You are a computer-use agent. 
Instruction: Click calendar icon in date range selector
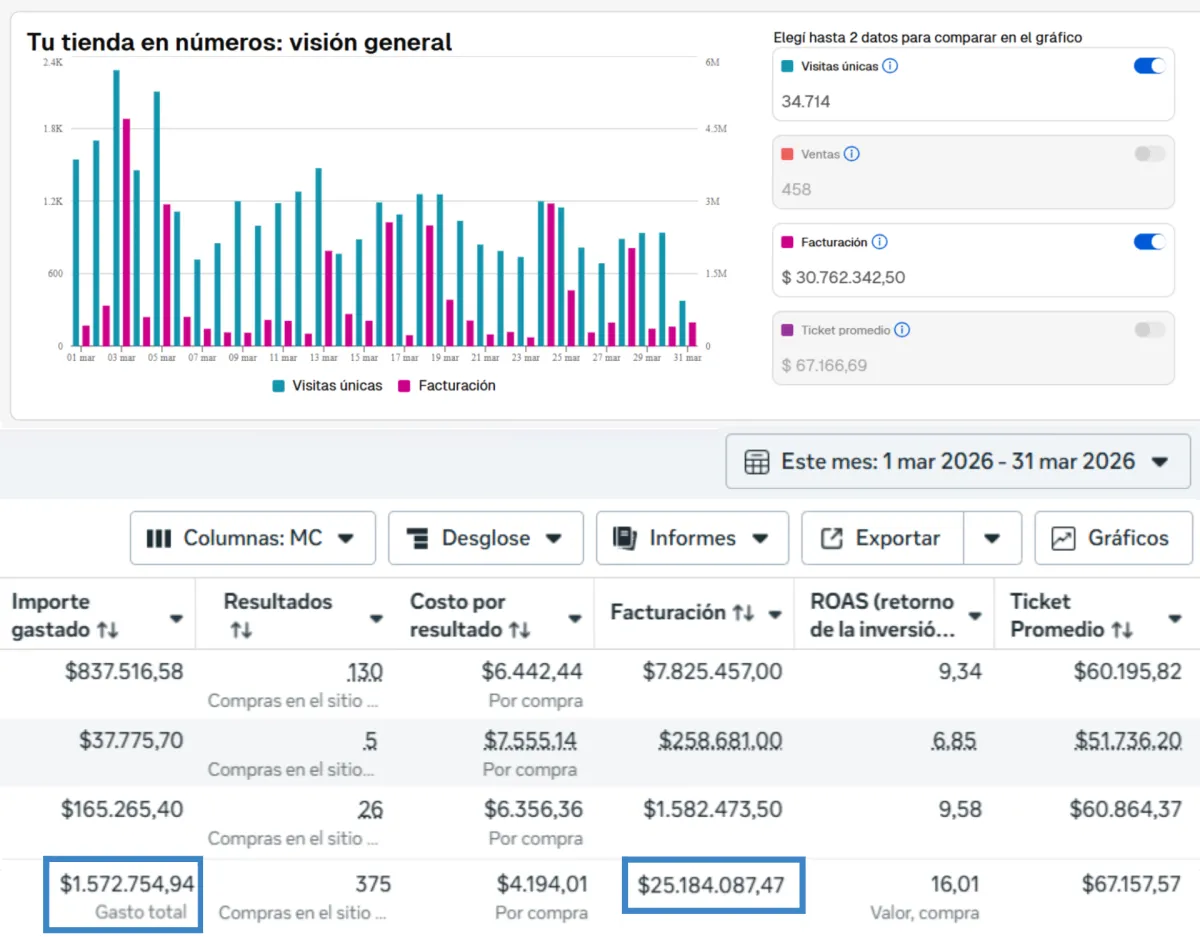click(x=757, y=462)
